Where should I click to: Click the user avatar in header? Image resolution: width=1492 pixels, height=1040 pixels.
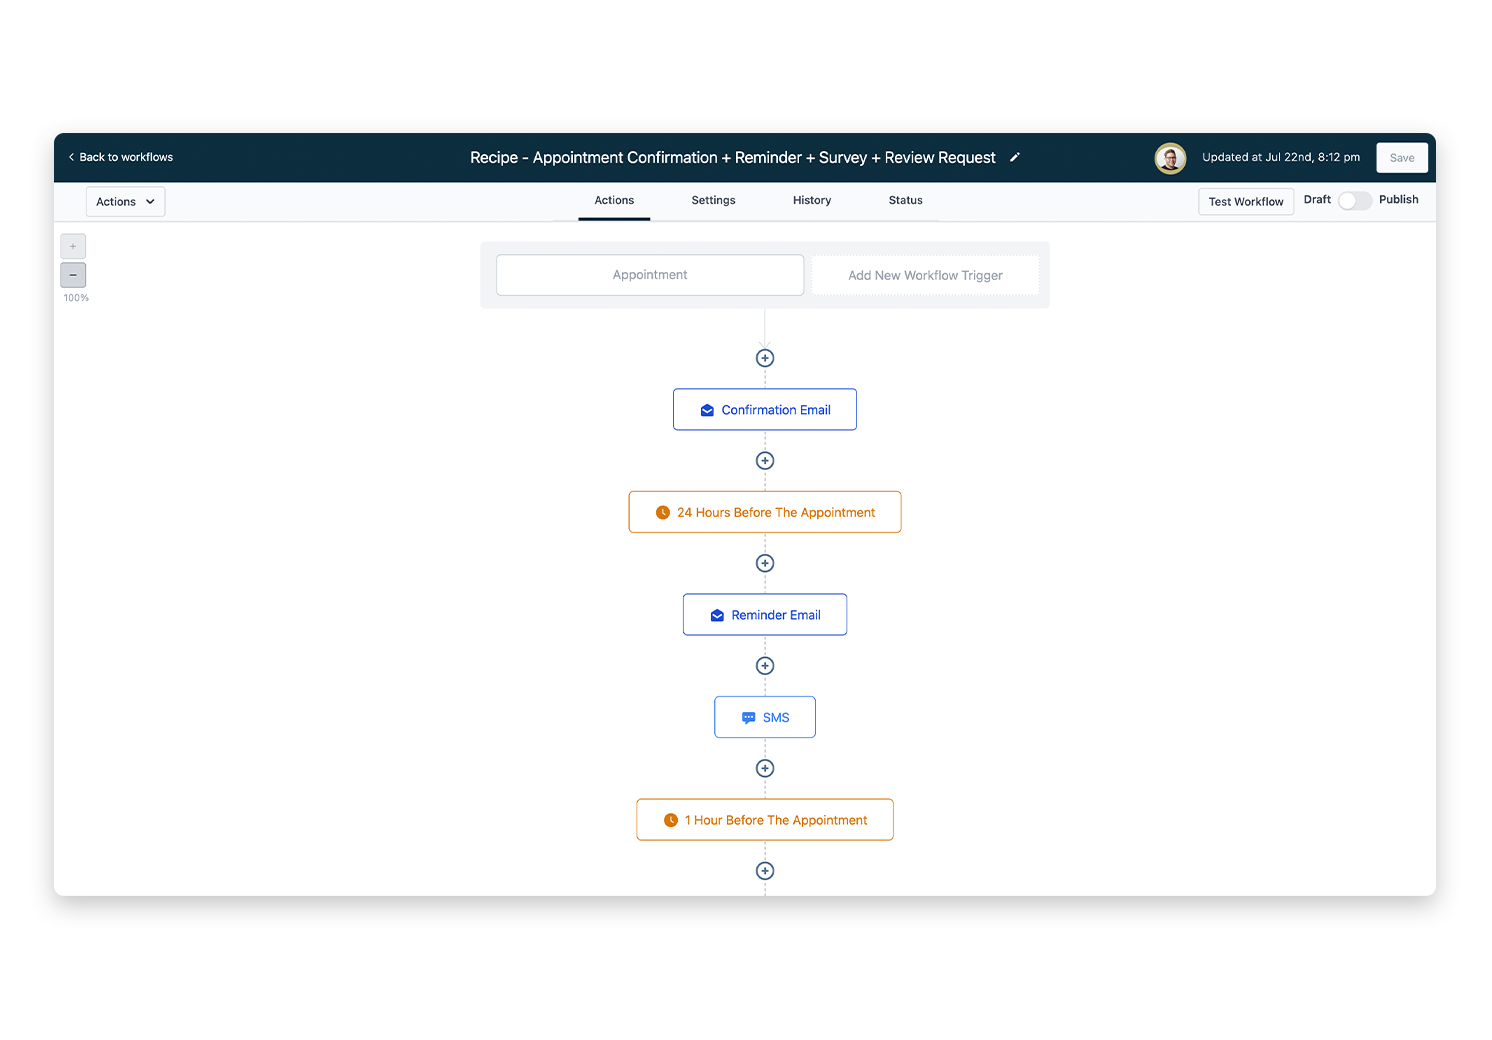pos(1170,158)
